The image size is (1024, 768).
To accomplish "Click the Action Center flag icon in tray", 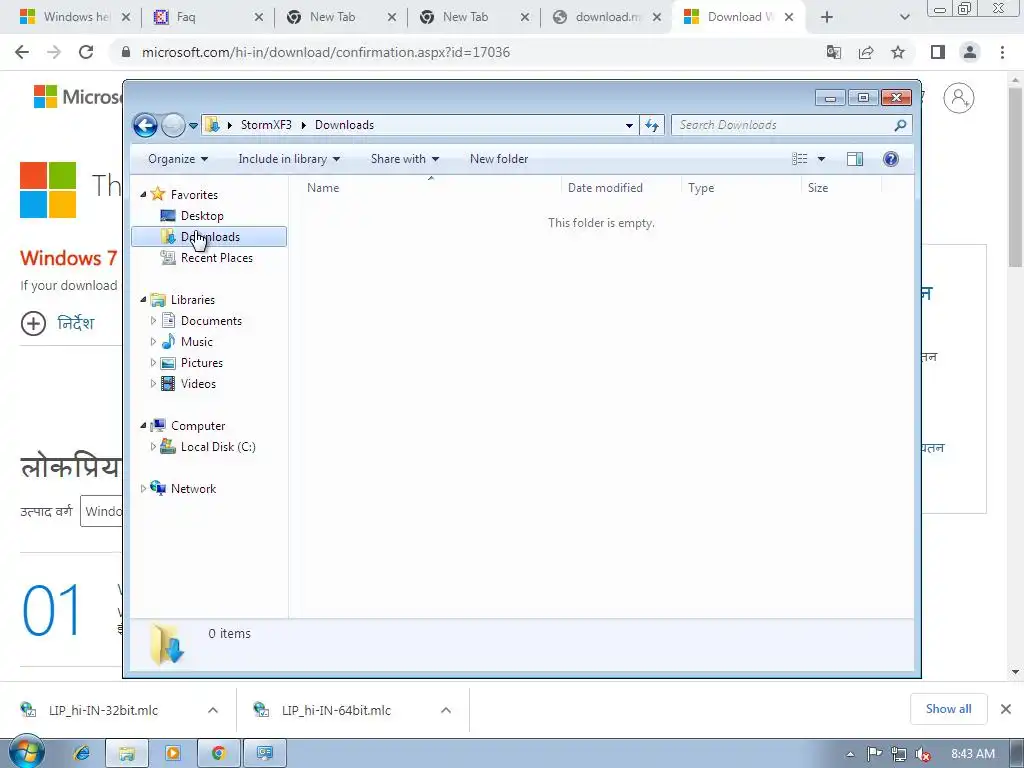I will tap(874, 754).
